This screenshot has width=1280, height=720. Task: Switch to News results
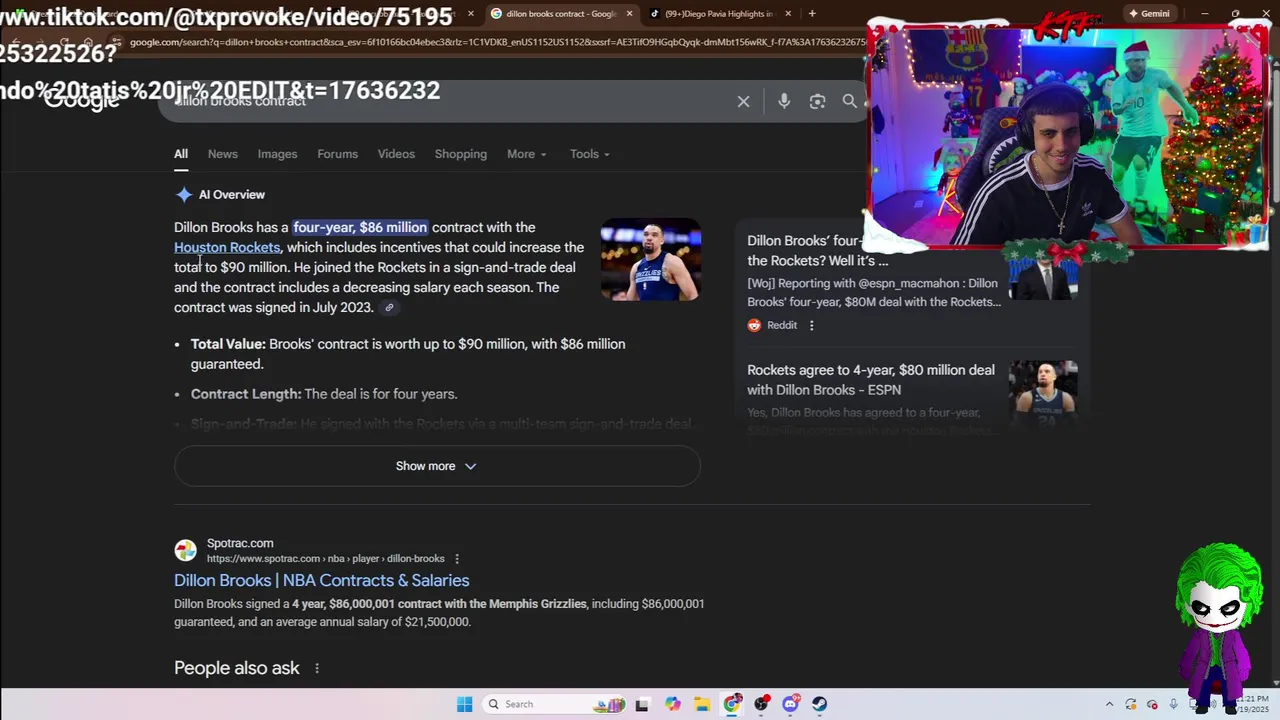click(x=223, y=154)
